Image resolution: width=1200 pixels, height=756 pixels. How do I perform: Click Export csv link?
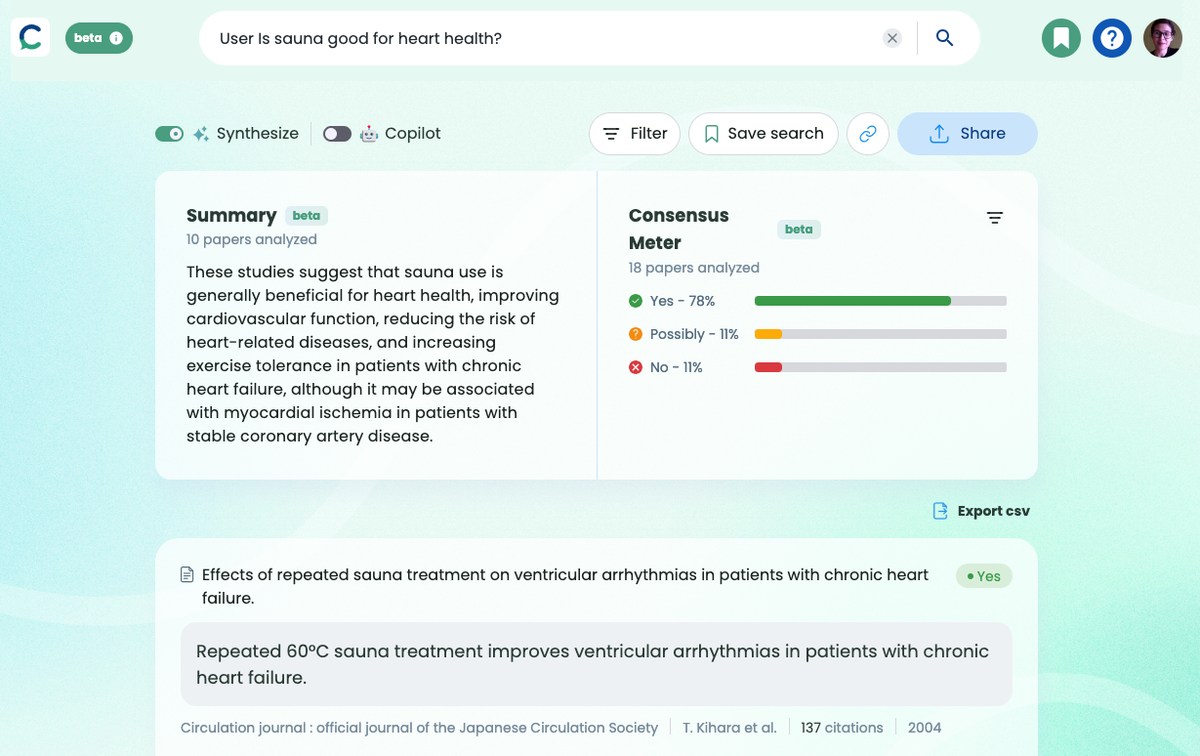click(981, 511)
